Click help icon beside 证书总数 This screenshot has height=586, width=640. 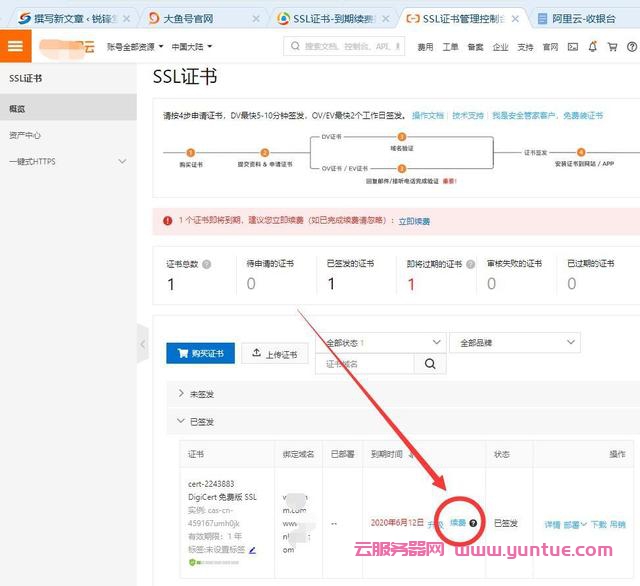coord(206,264)
